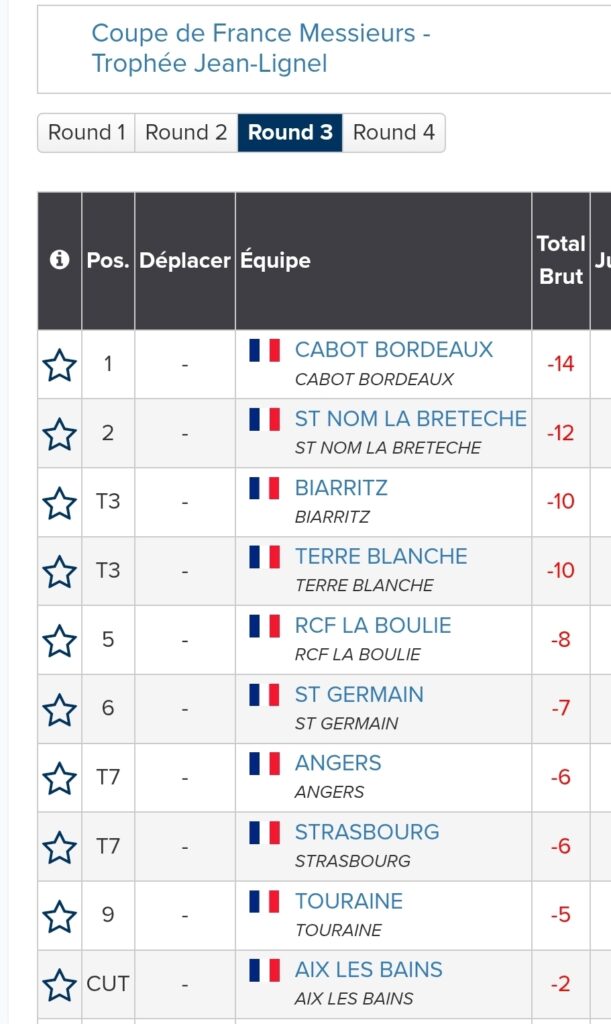Image resolution: width=611 pixels, height=1024 pixels.
Task: Click the Pos. column header
Action: pos(108,260)
